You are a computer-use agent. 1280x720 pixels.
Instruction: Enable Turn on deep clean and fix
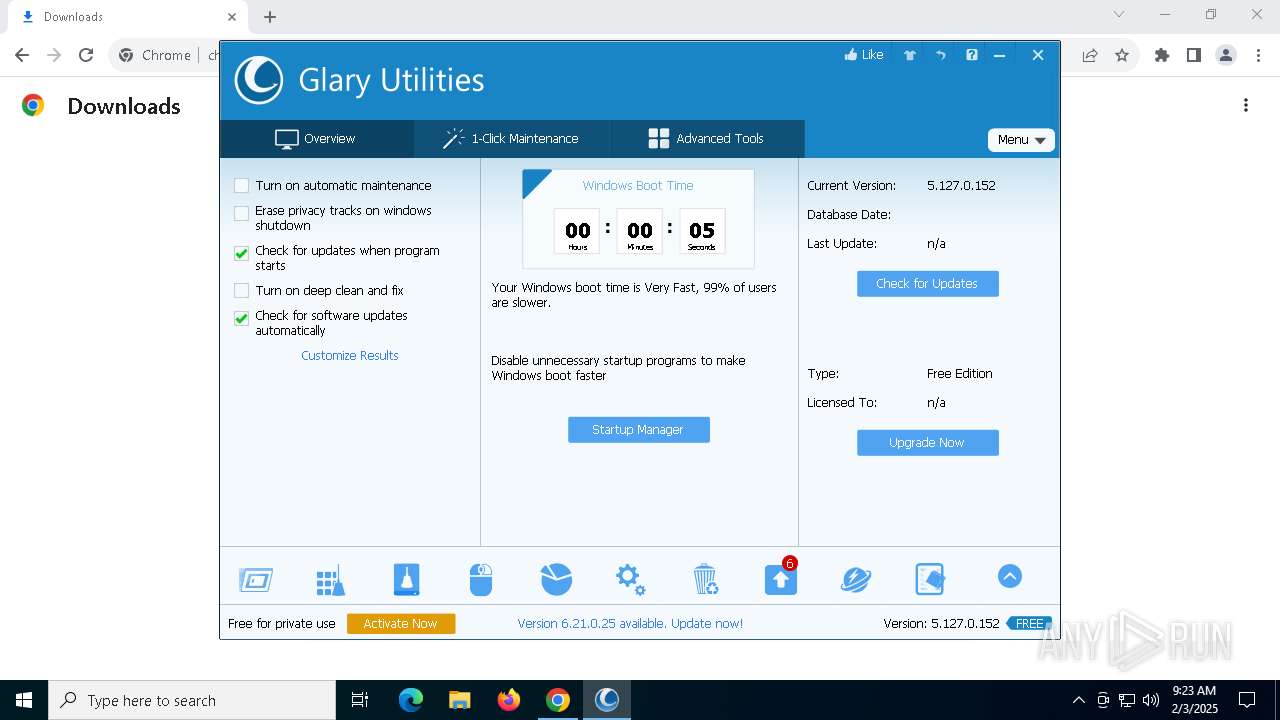pos(241,290)
